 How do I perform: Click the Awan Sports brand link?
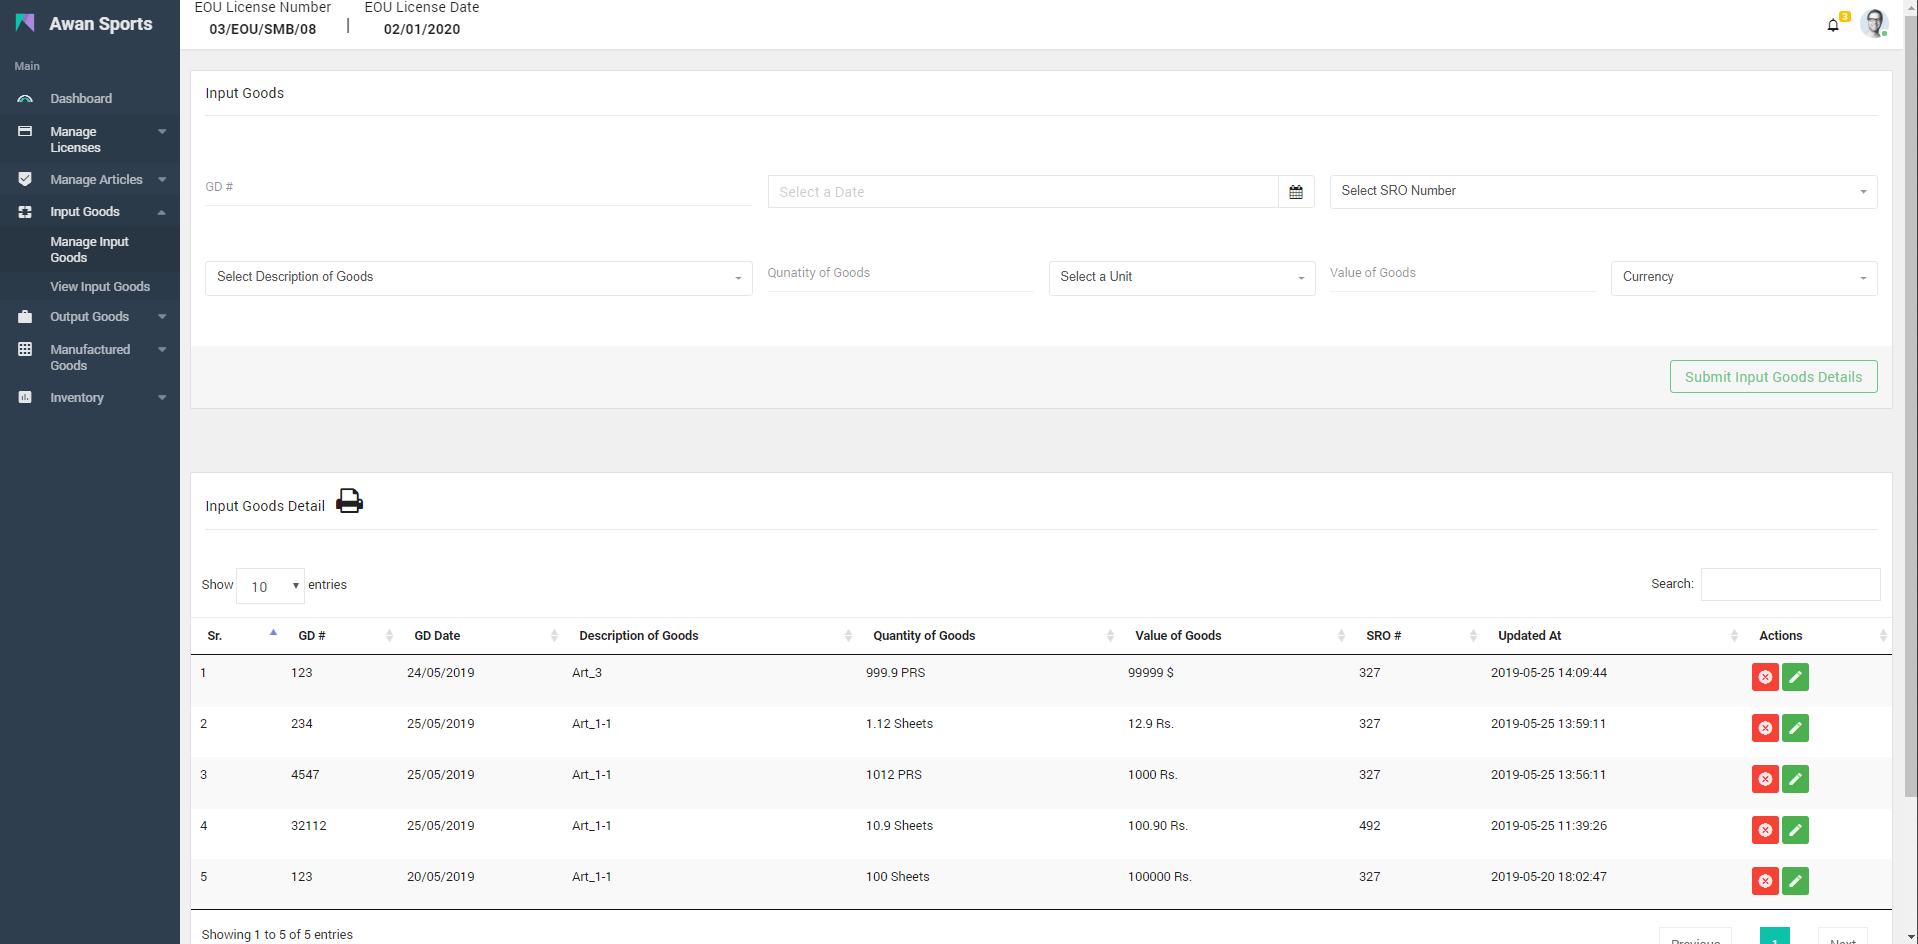(x=101, y=24)
